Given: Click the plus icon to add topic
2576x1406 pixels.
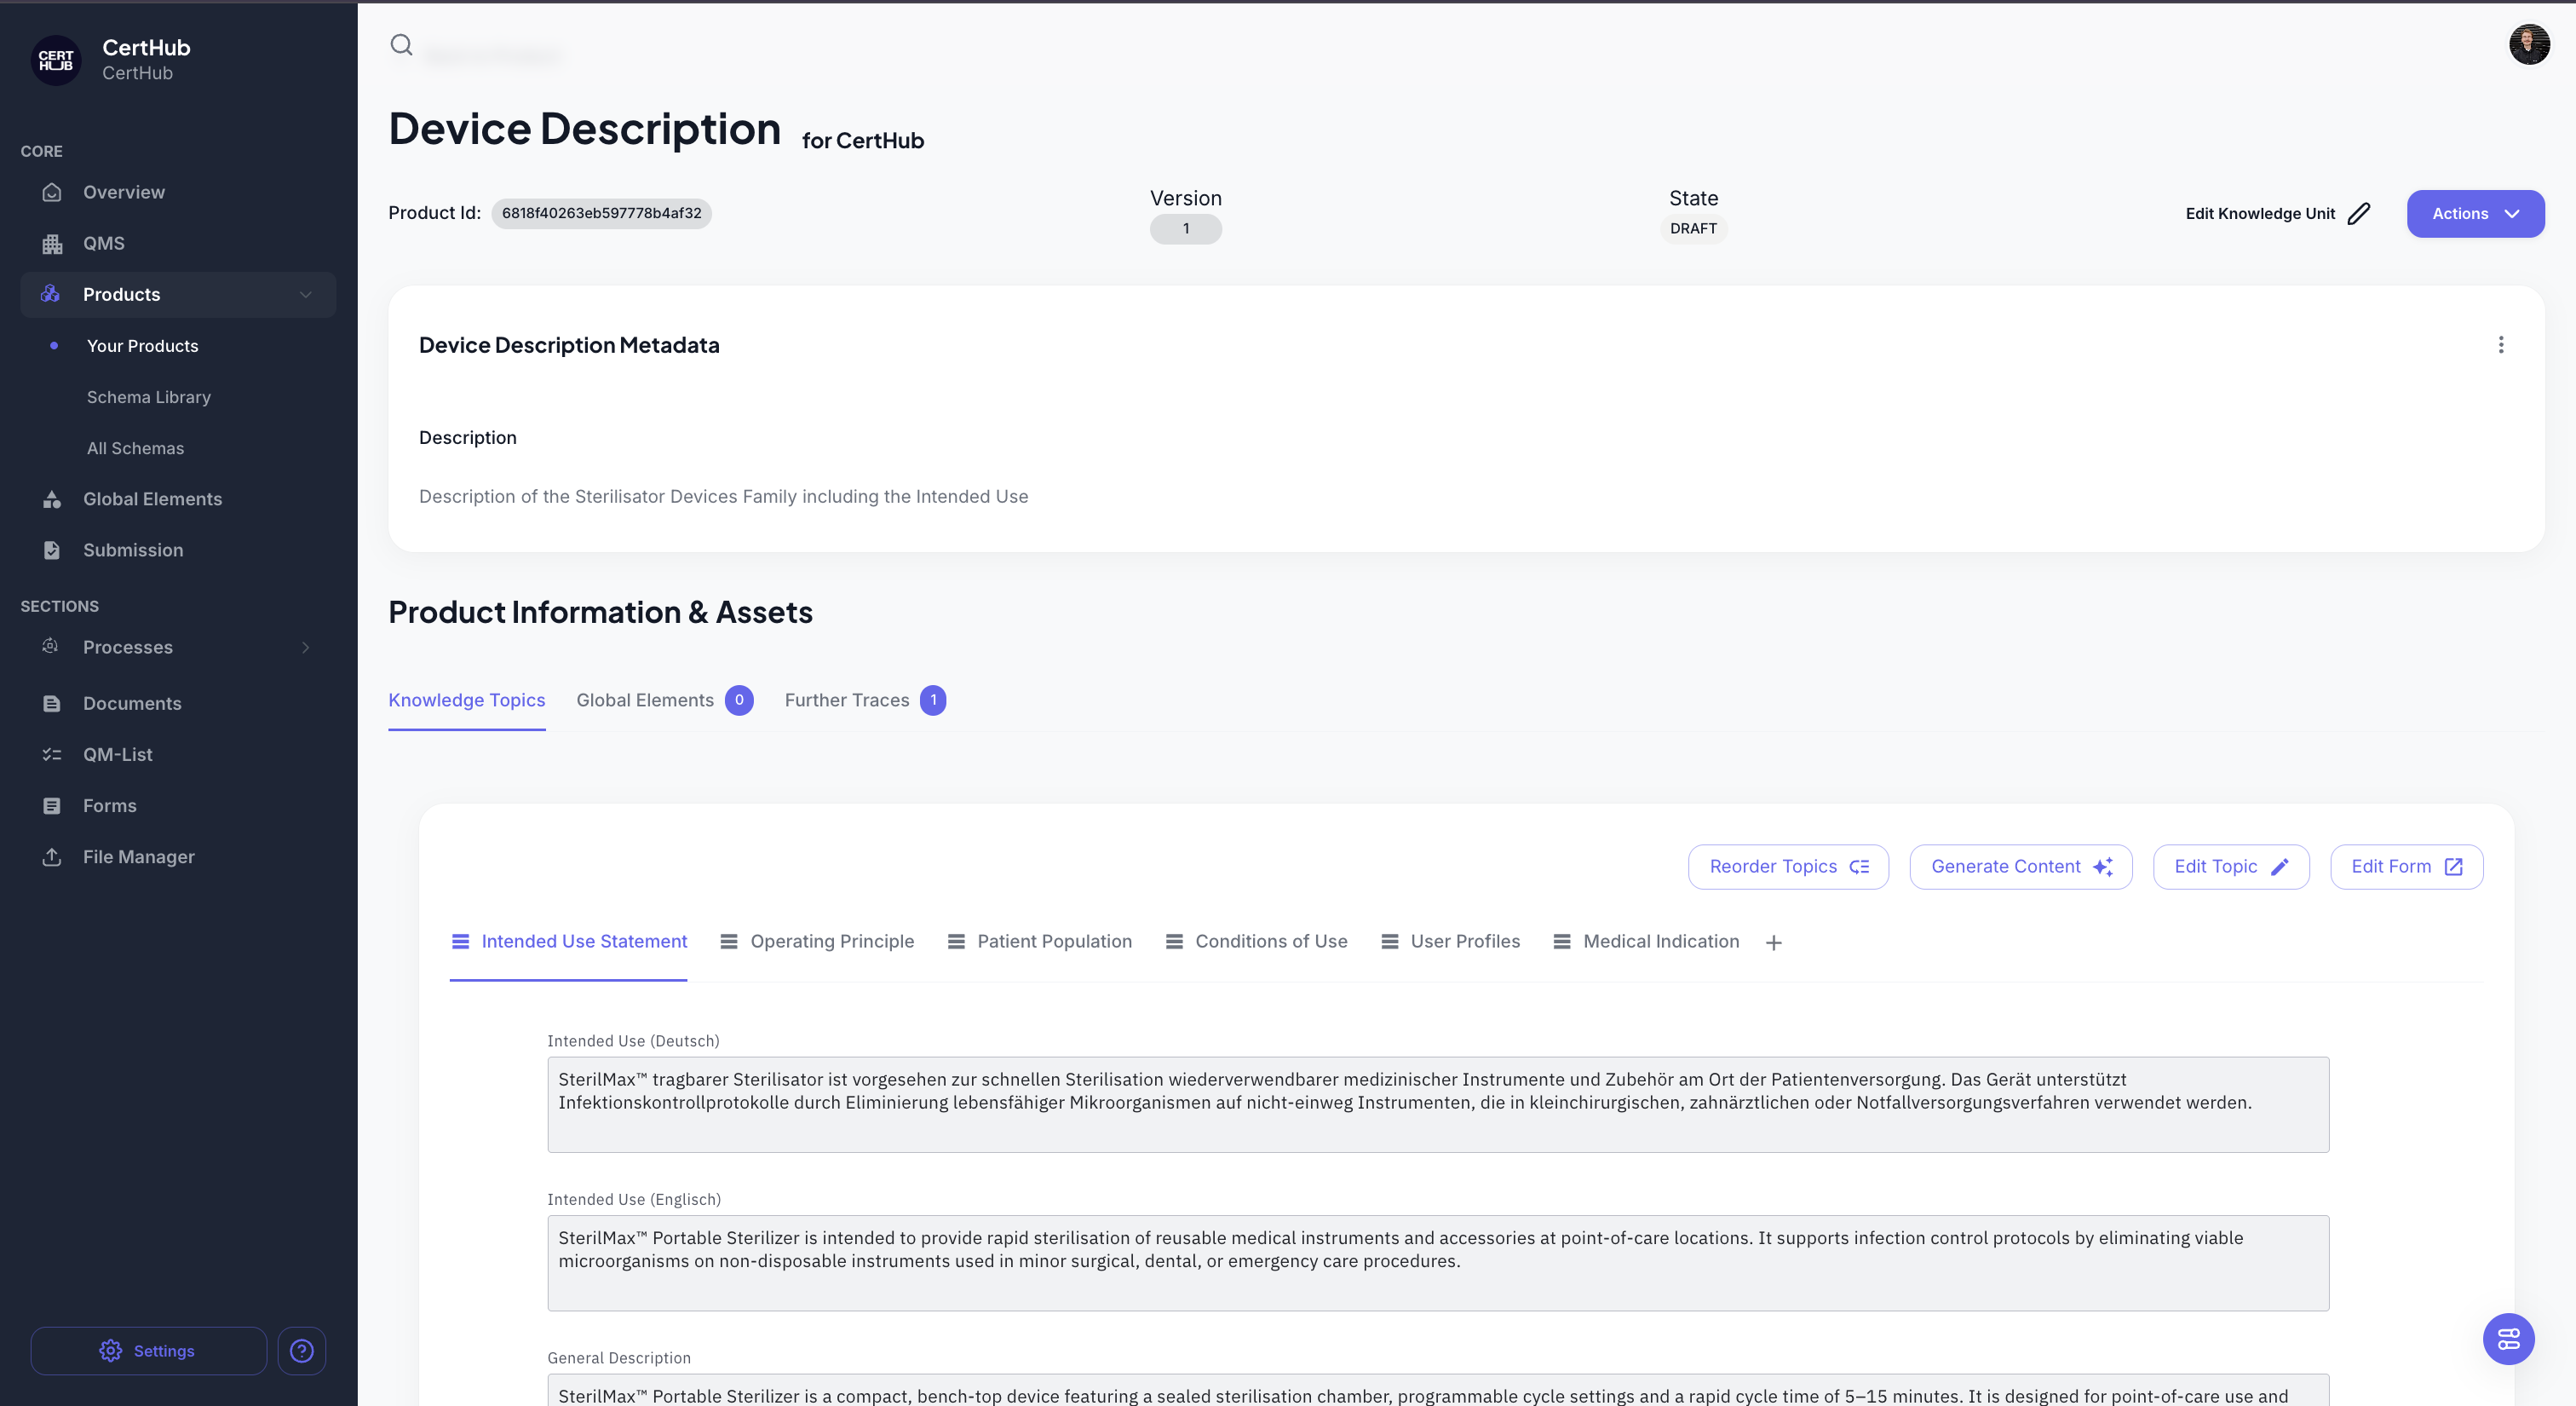Looking at the screenshot, I should coord(1773,943).
